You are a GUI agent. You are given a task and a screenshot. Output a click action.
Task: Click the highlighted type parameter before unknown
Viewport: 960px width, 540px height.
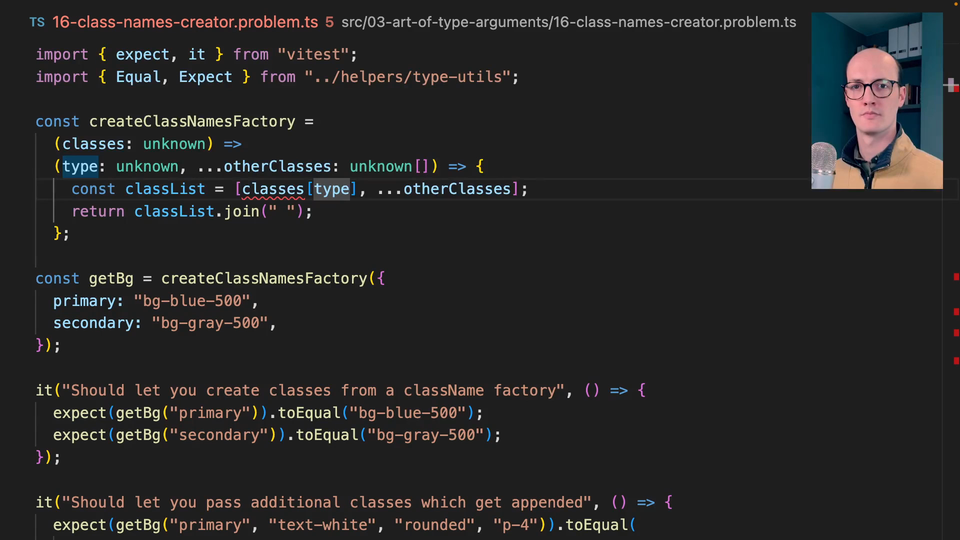[80, 166]
